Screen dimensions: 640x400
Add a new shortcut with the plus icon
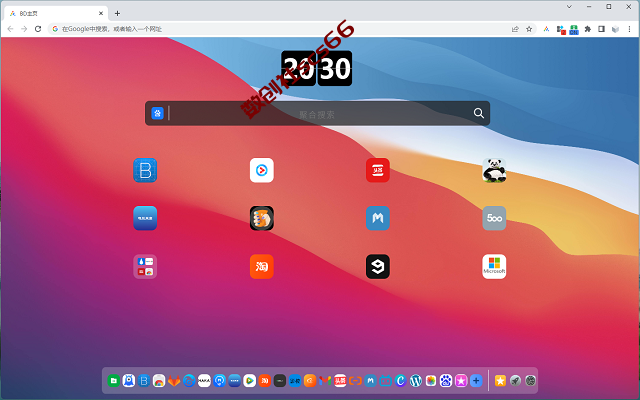pyautogui.click(x=476, y=381)
